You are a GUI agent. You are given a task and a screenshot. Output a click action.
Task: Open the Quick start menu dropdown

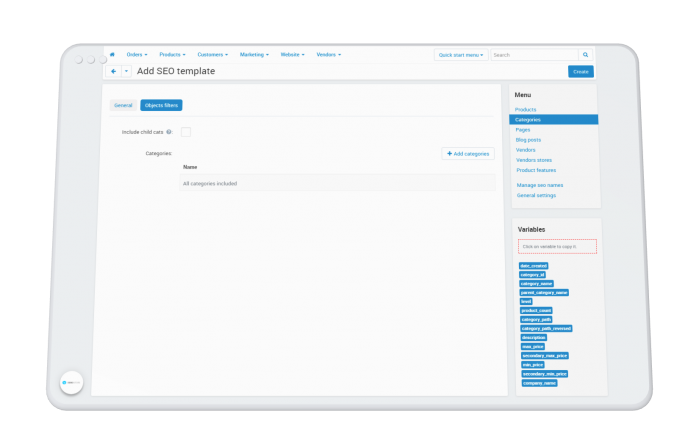pyautogui.click(x=461, y=55)
